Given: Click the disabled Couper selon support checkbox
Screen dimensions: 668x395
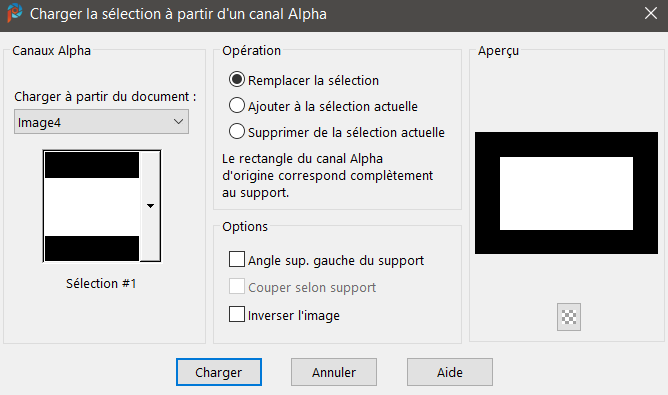Looking at the screenshot, I should 237,286.
